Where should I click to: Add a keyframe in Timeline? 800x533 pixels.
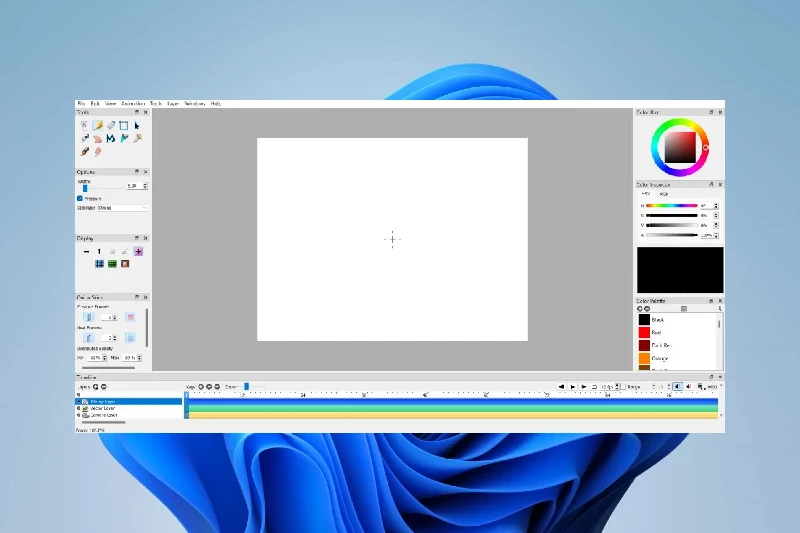[201, 387]
